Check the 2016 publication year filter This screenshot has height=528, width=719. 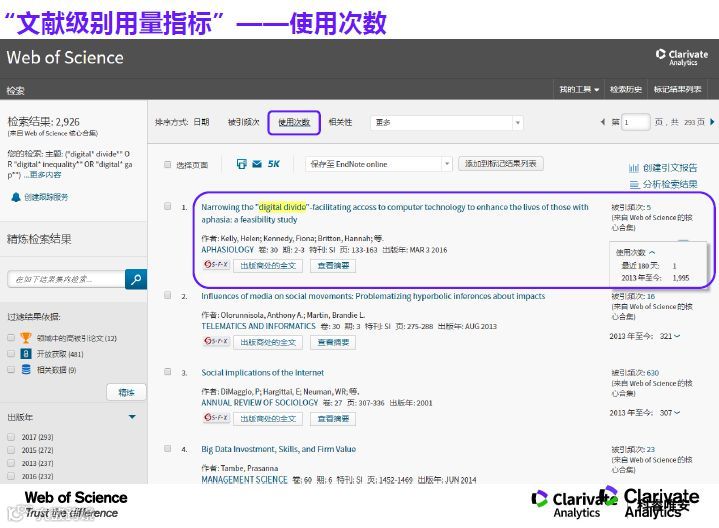point(11,476)
